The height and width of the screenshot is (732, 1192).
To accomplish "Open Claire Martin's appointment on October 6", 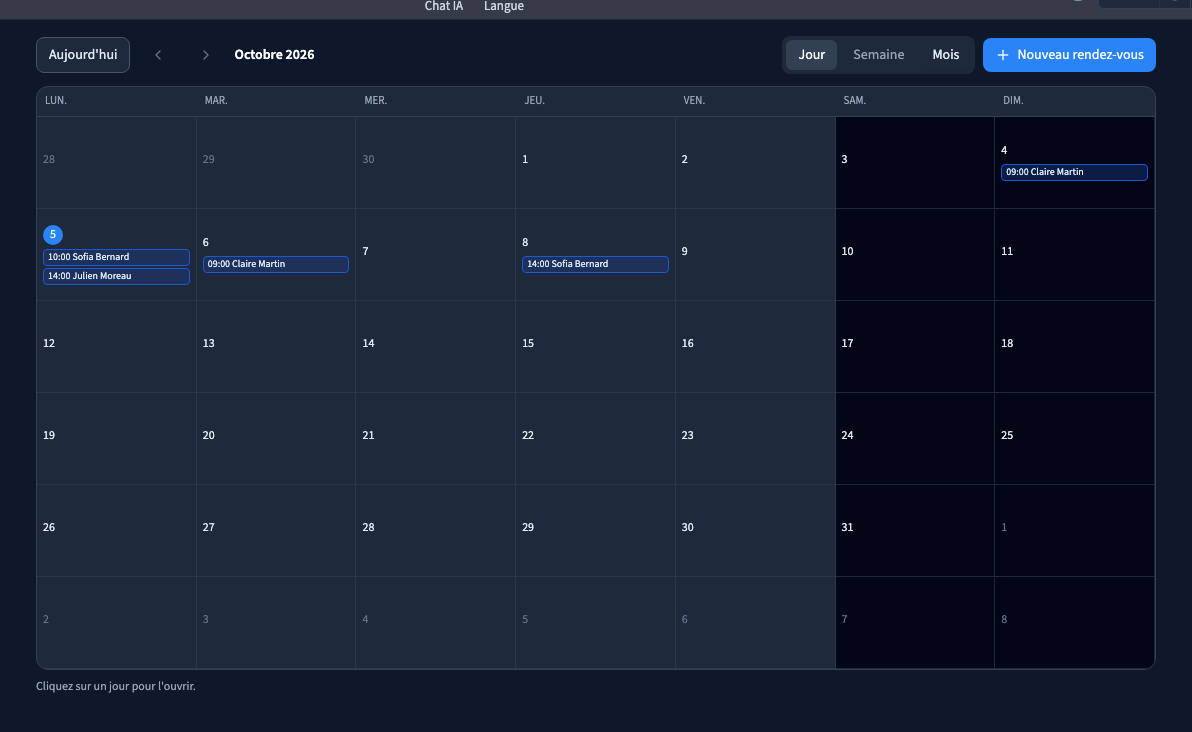I will pos(276,264).
